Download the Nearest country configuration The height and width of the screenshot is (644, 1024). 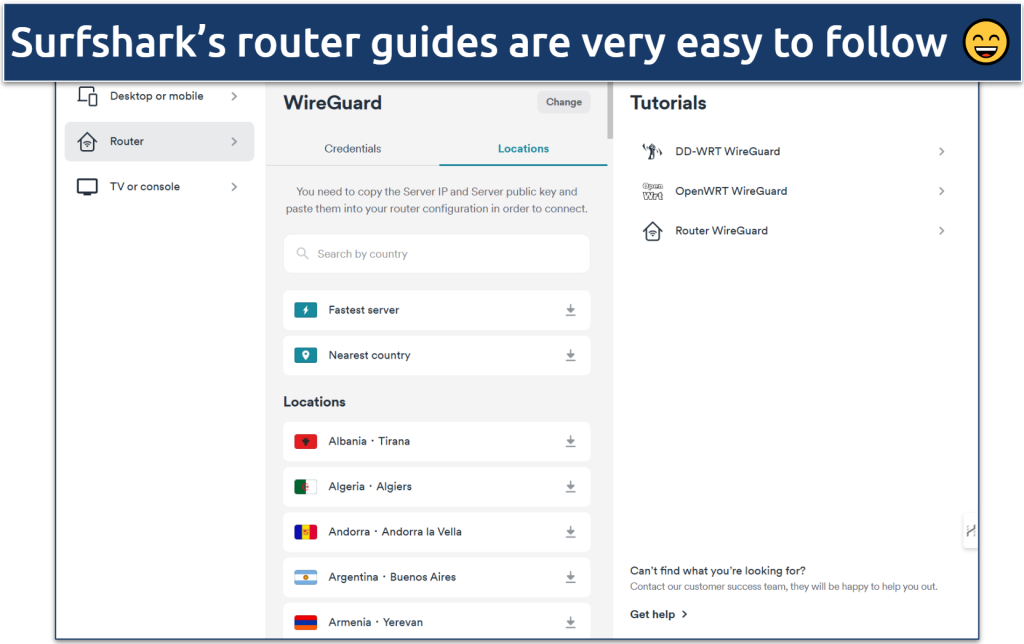click(x=570, y=355)
